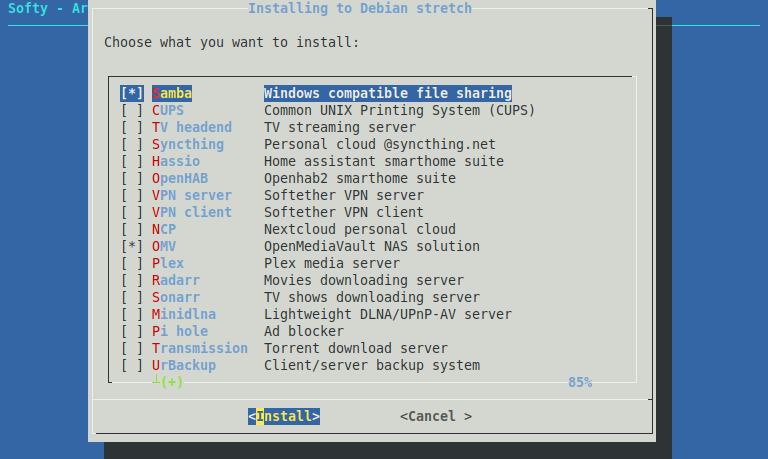Click 'Windows compatible file sharing' description

point(388,93)
